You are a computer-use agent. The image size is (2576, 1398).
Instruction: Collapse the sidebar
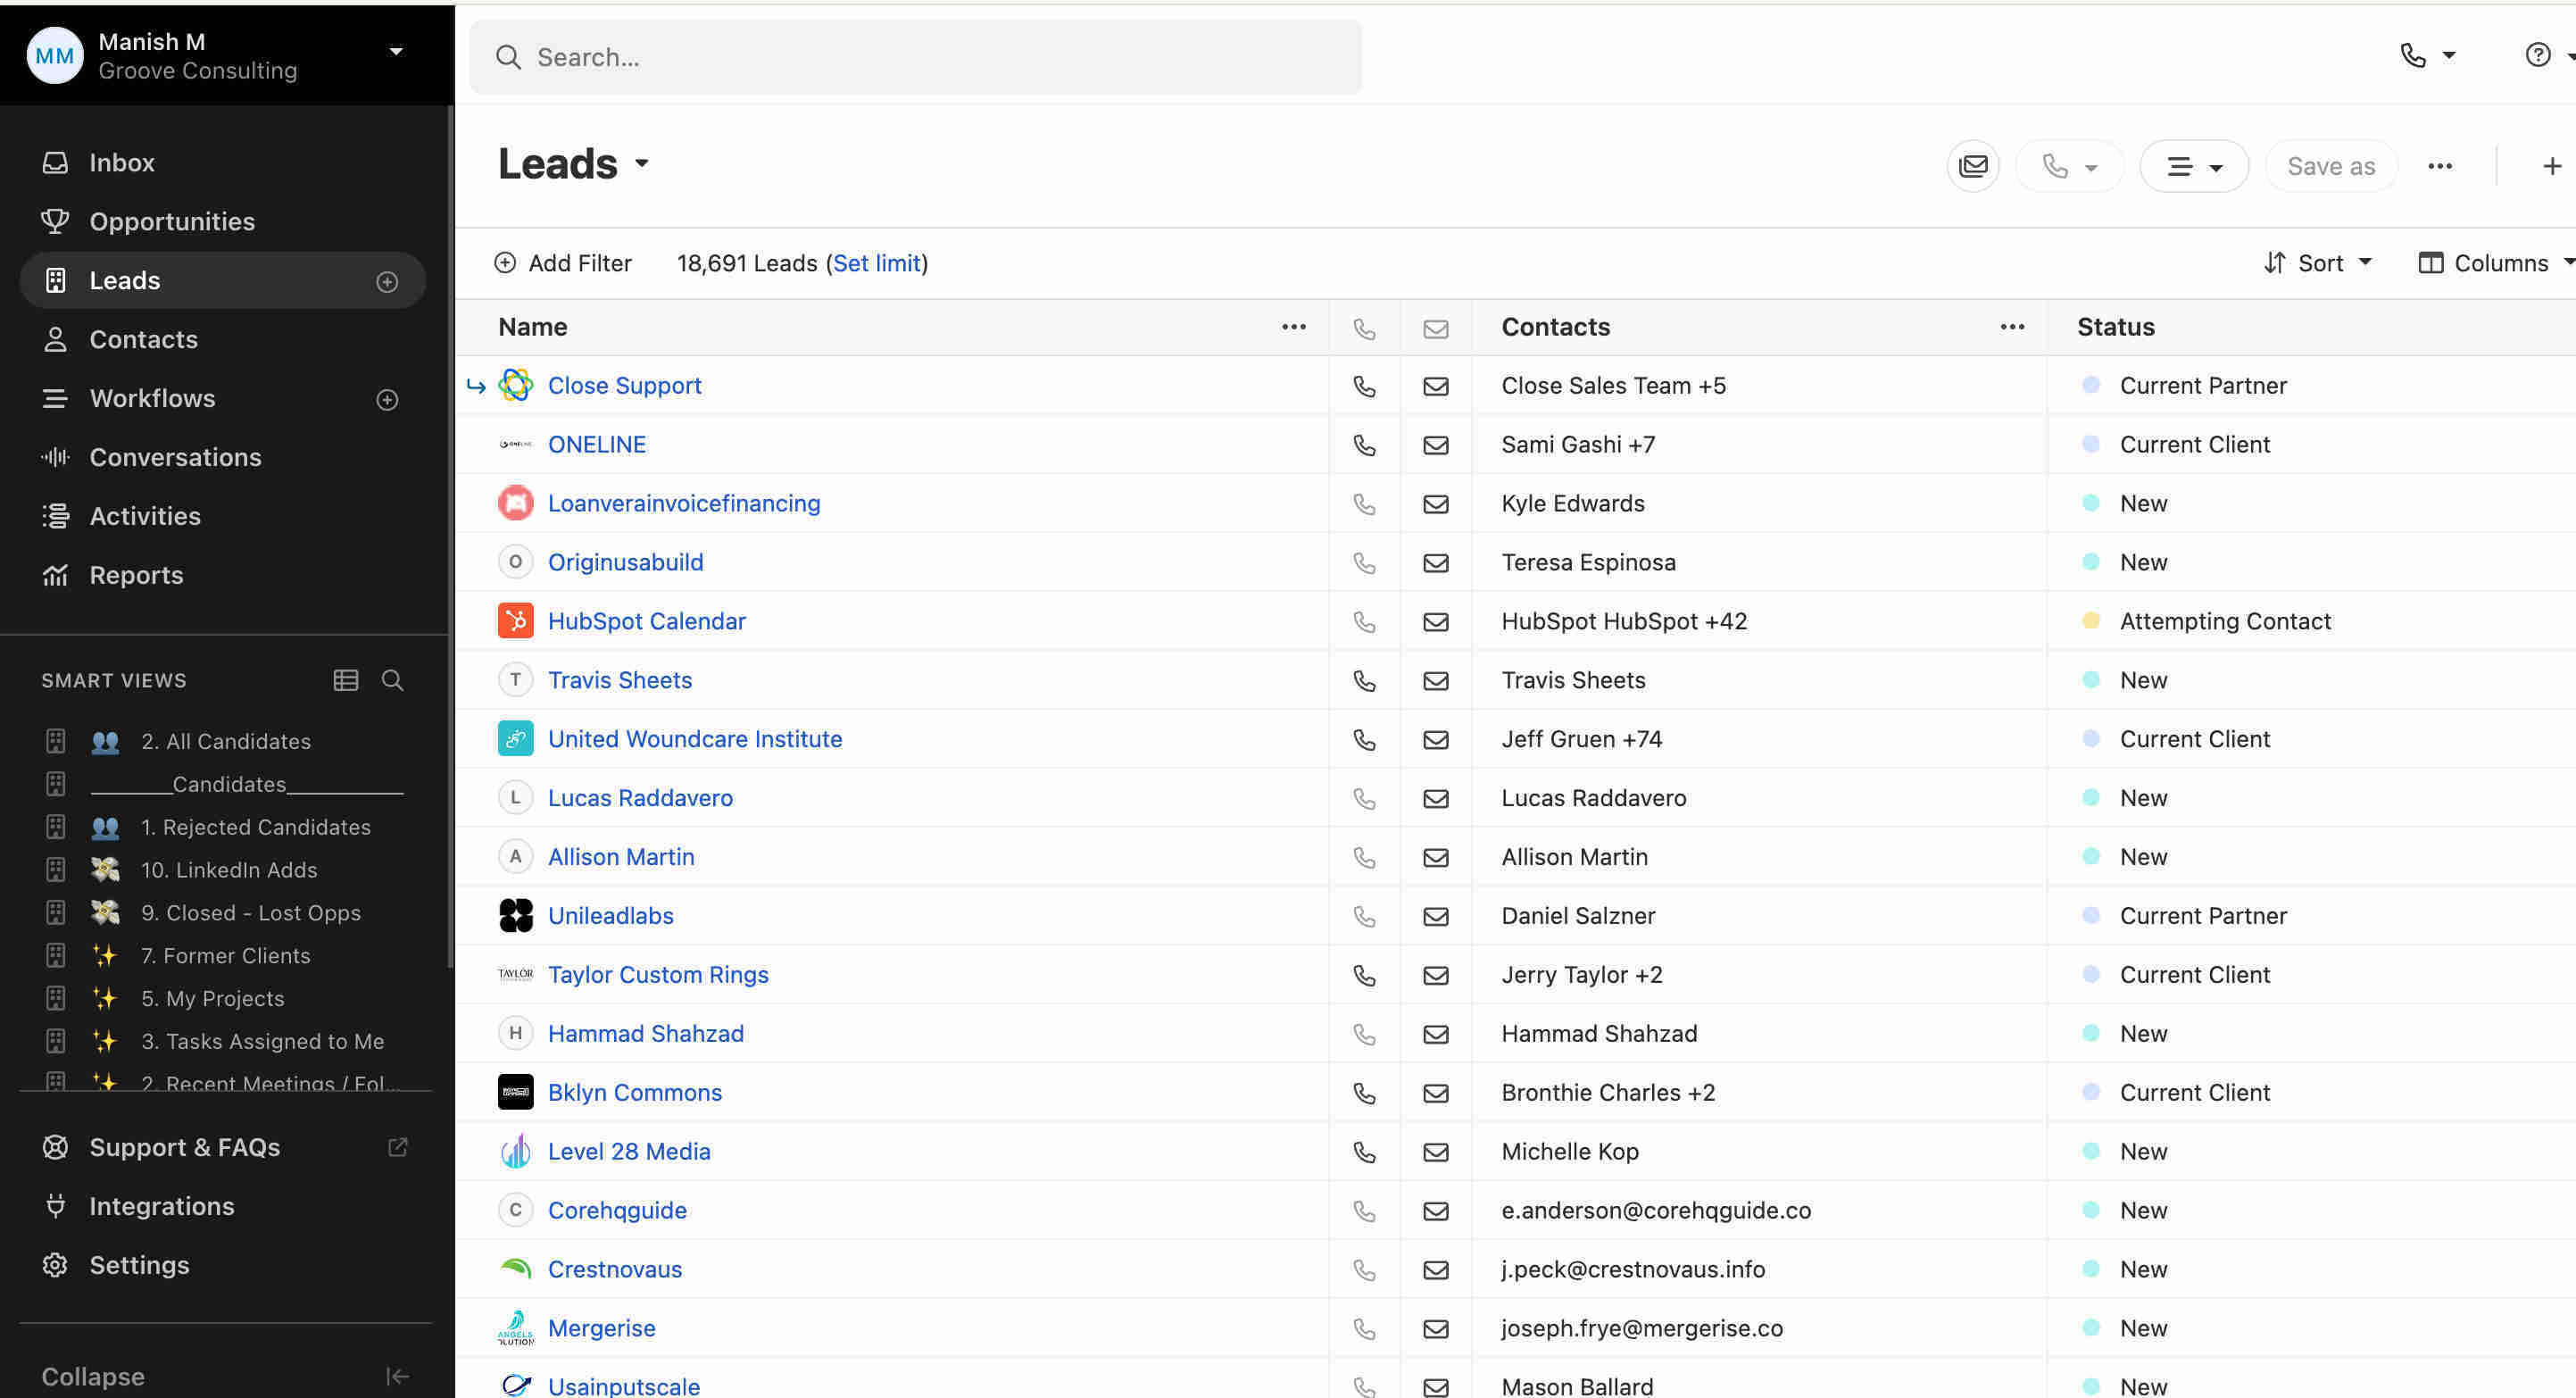(x=225, y=1377)
